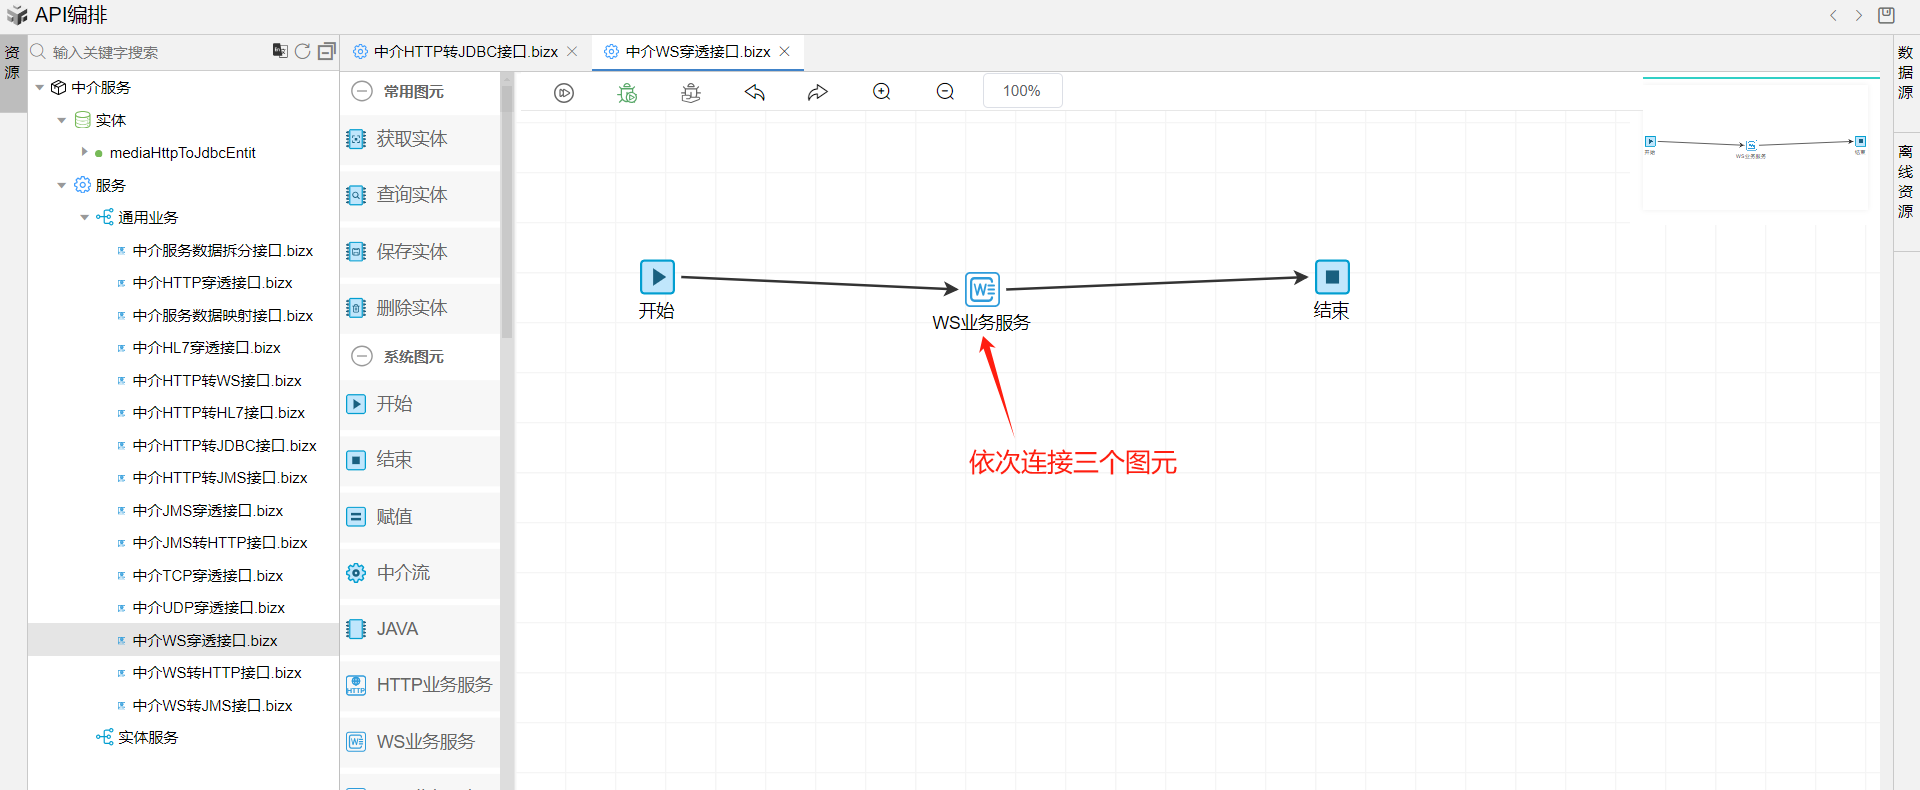This screenshot has width=1920, height=790.
Task: Switch to 中介HTTP转JDBC接口.bizx tab
Action: (x=466, y=52)
